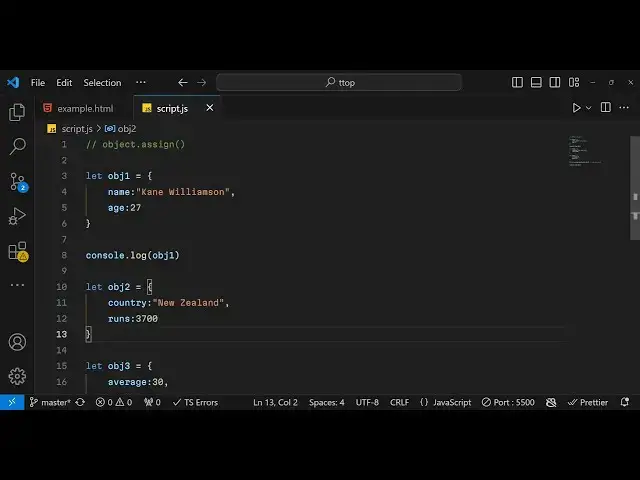Open Run and Debug view
The image size is (640, 480).
[17, 216]
